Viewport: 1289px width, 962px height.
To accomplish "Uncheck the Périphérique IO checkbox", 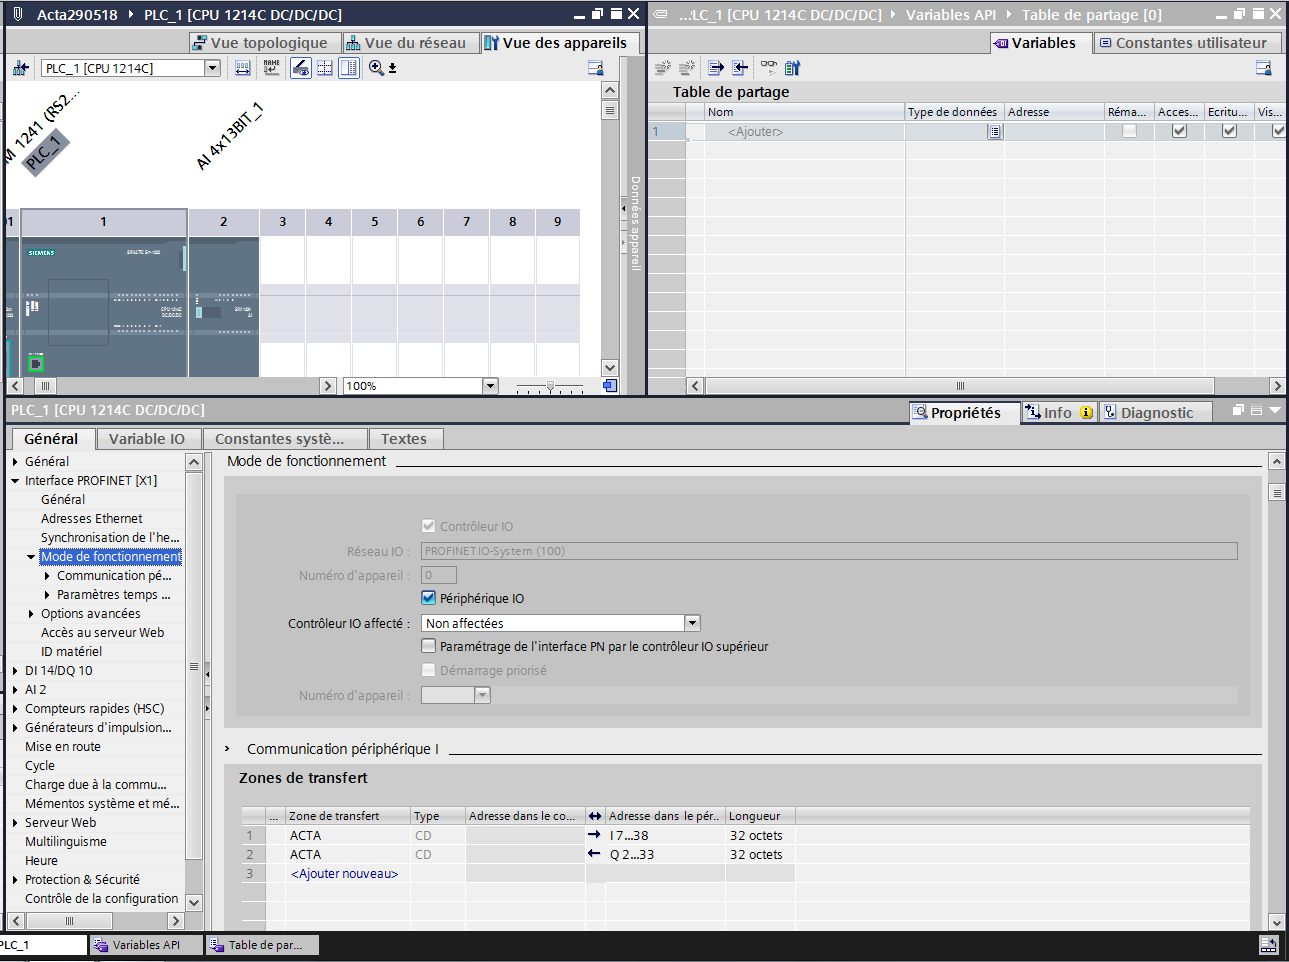I will [x=429, y=598].
